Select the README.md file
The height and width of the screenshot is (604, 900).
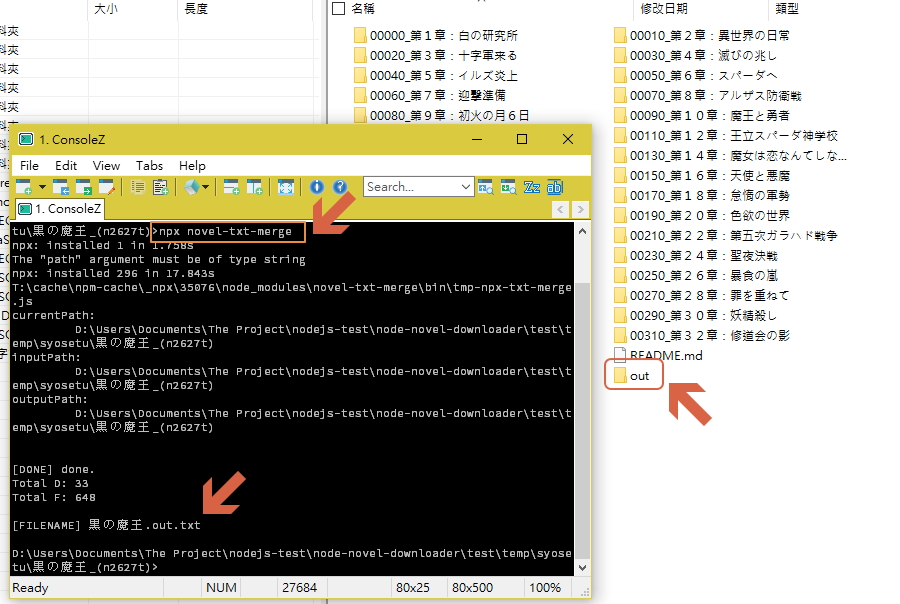(658, 355)
